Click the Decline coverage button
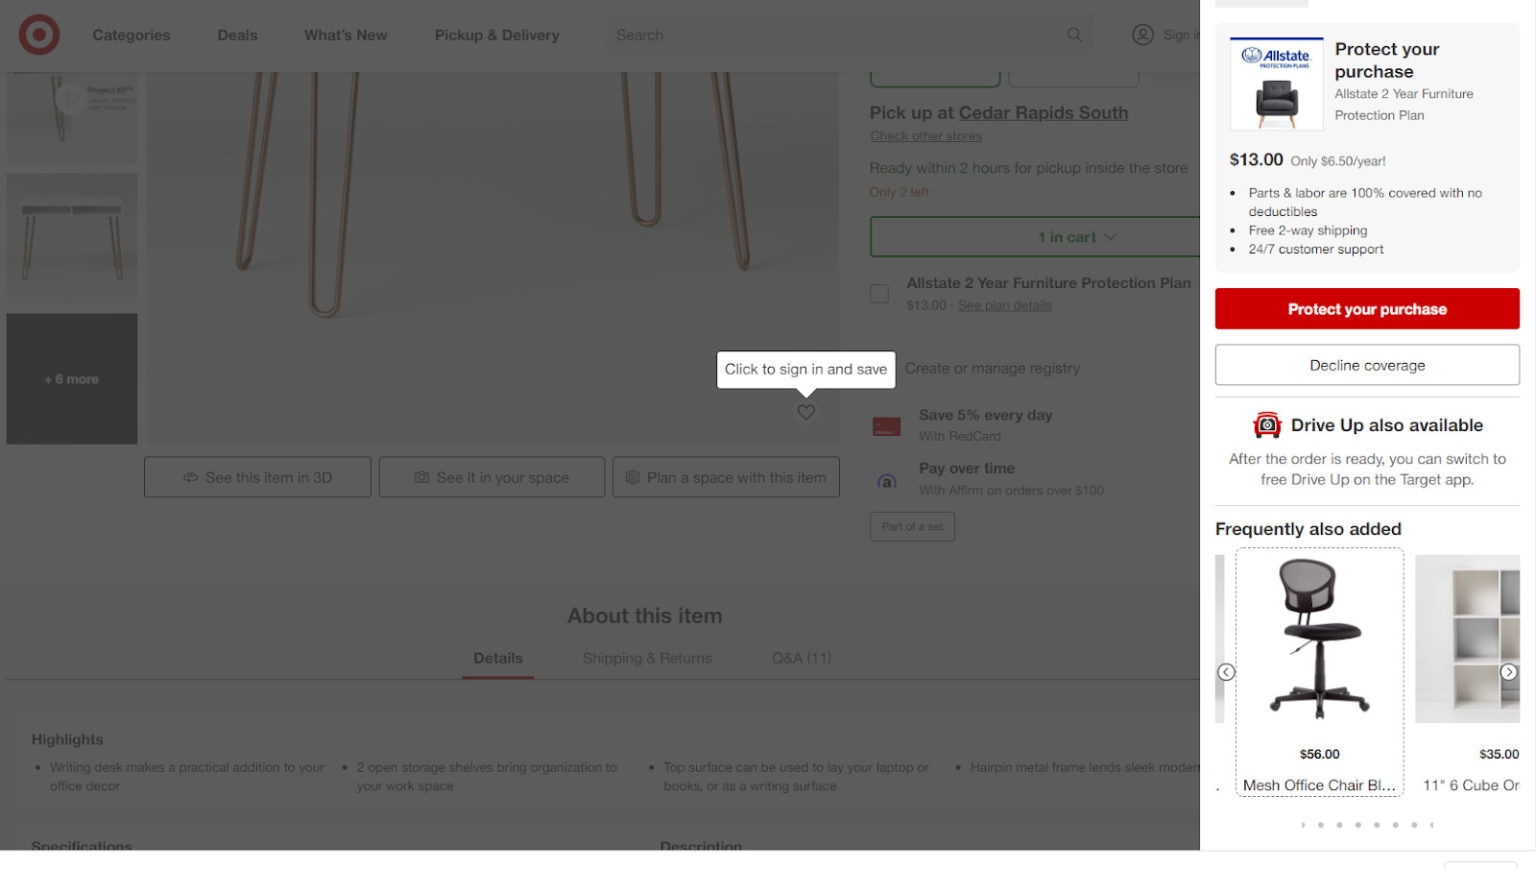This screenshot has width=1536, height=869. pyautogui.click(x=1367, y=365)
